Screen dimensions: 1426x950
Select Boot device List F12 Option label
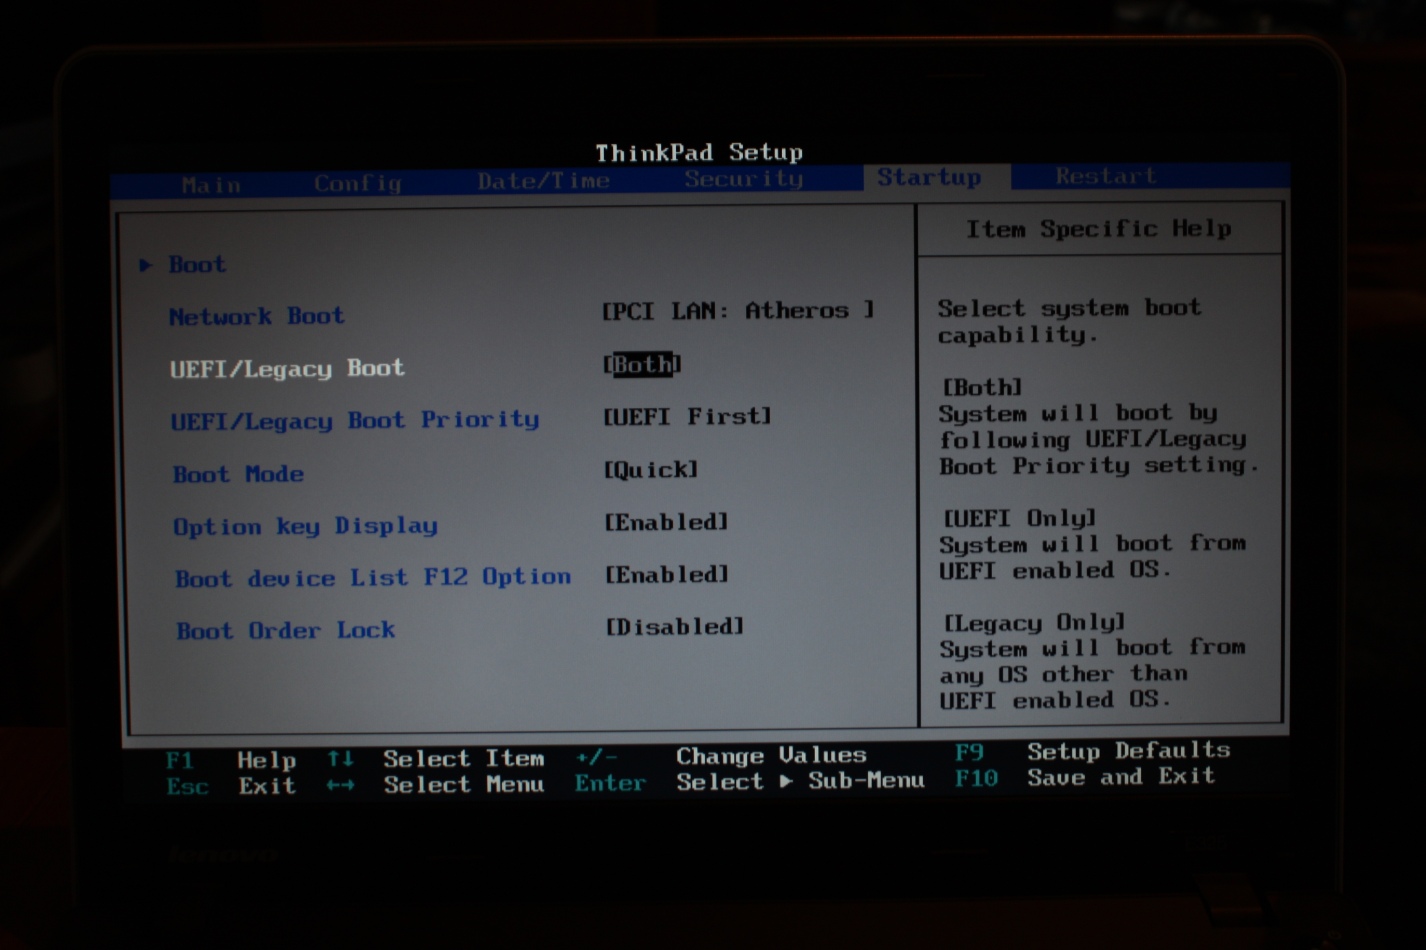373,578
